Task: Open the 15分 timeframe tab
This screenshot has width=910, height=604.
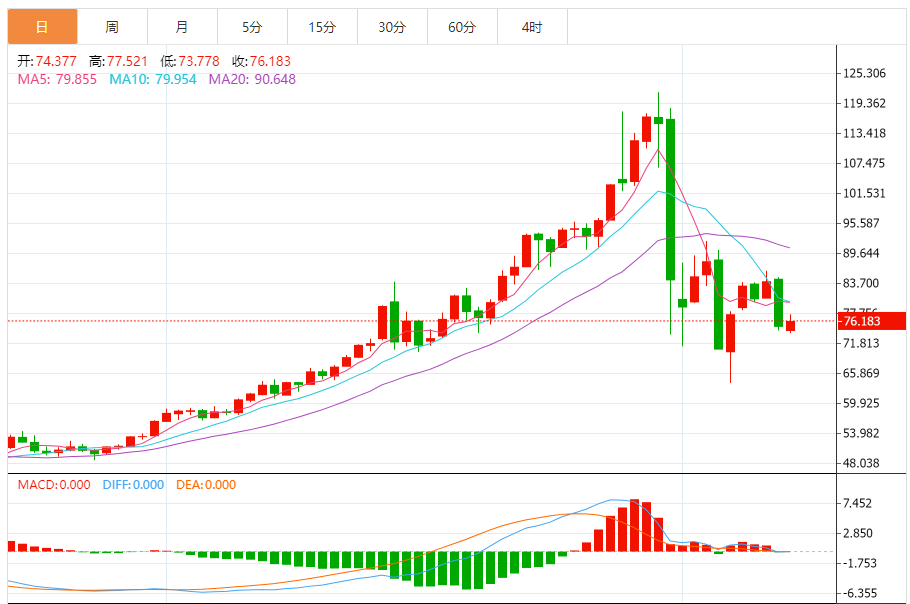Action: [322, 27]
